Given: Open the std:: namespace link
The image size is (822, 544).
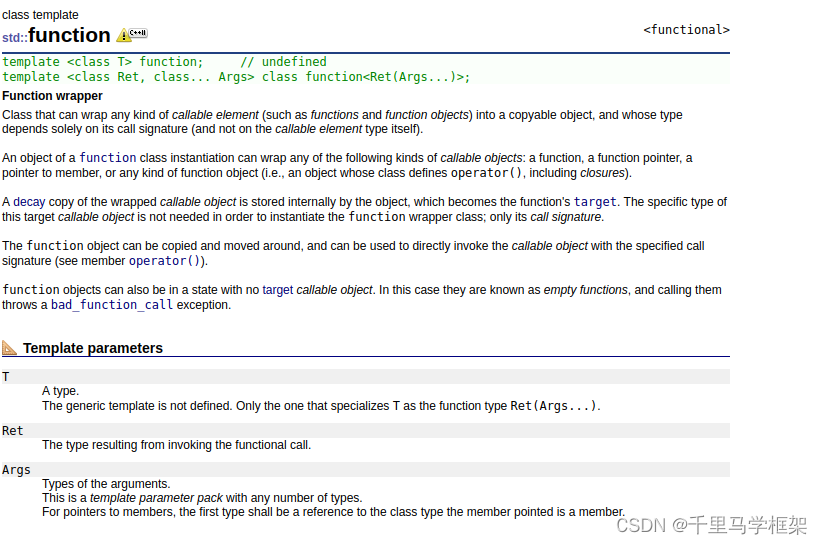Looking at the screenshot, I should 15,38.
